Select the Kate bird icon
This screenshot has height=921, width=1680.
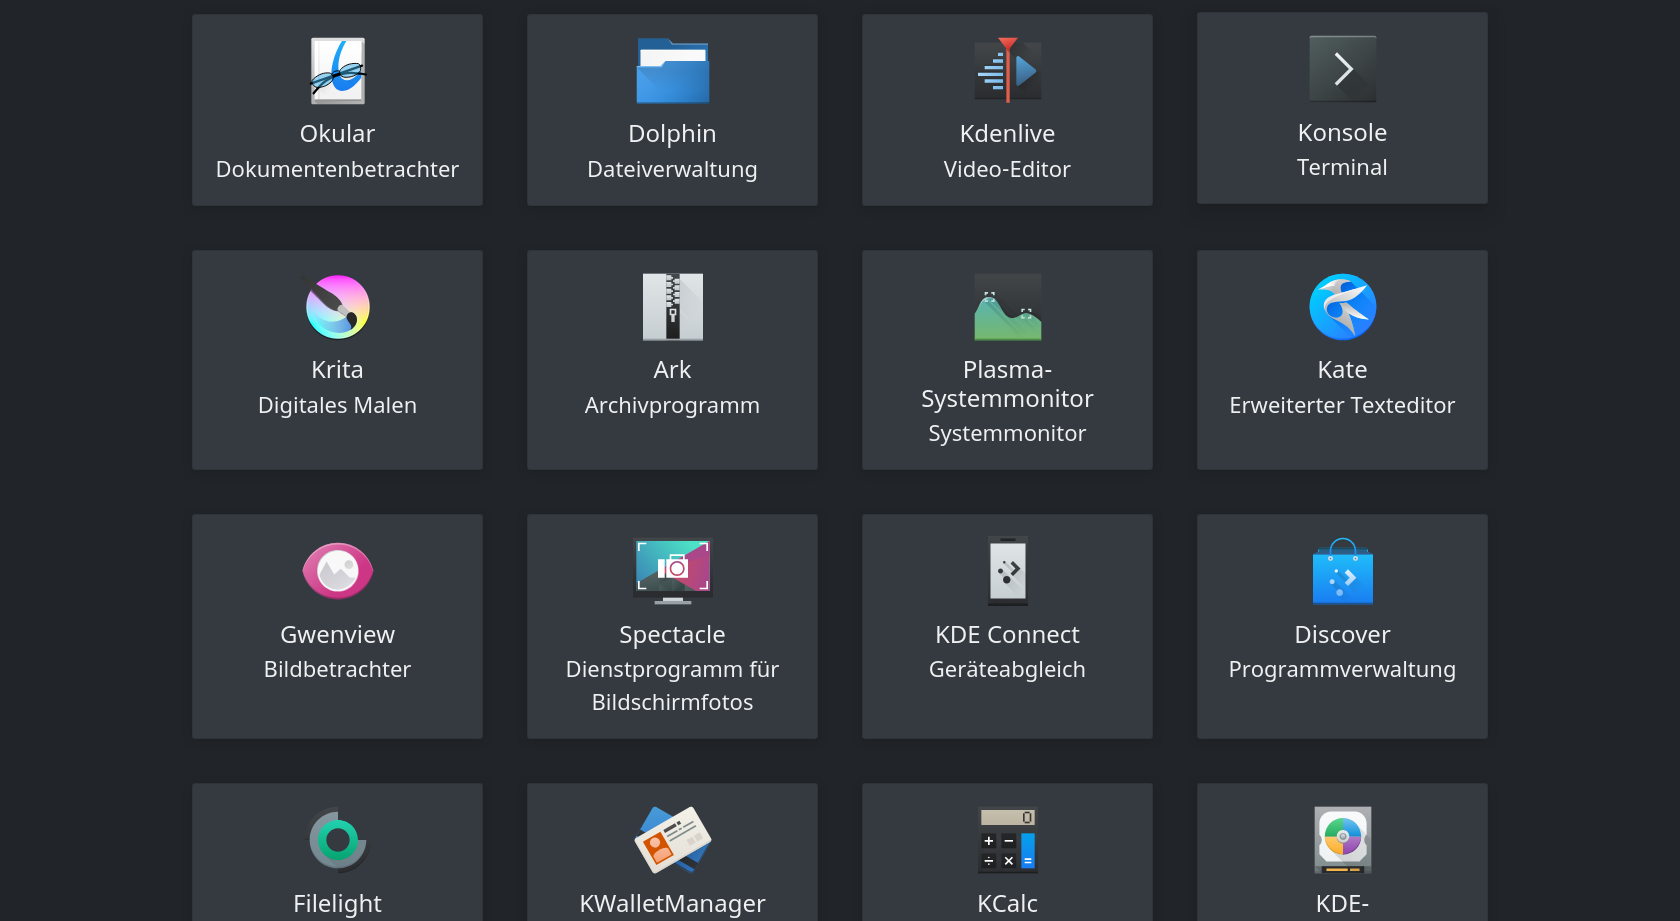tap(1343, 307)
